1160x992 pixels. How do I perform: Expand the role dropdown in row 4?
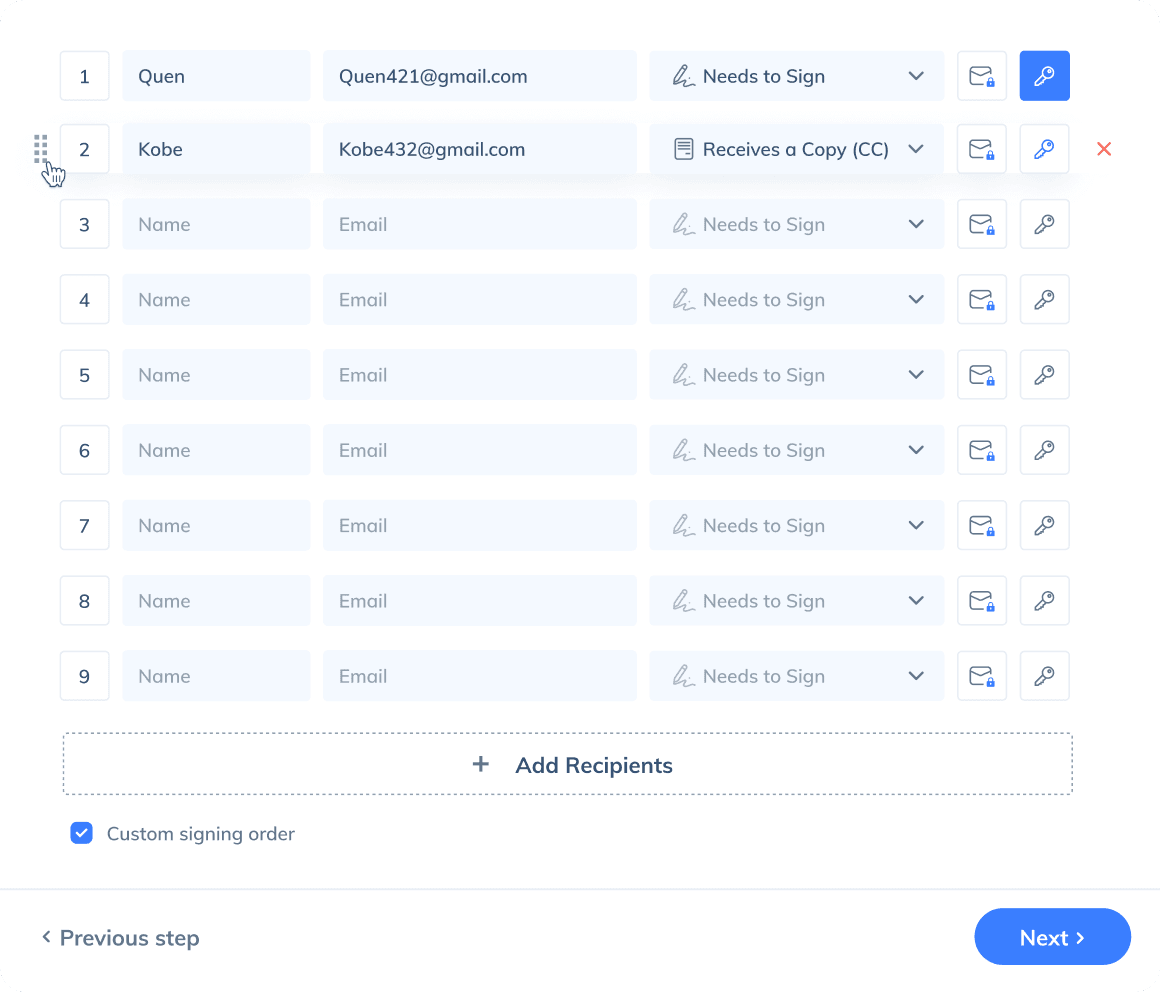tap(796, 300)
